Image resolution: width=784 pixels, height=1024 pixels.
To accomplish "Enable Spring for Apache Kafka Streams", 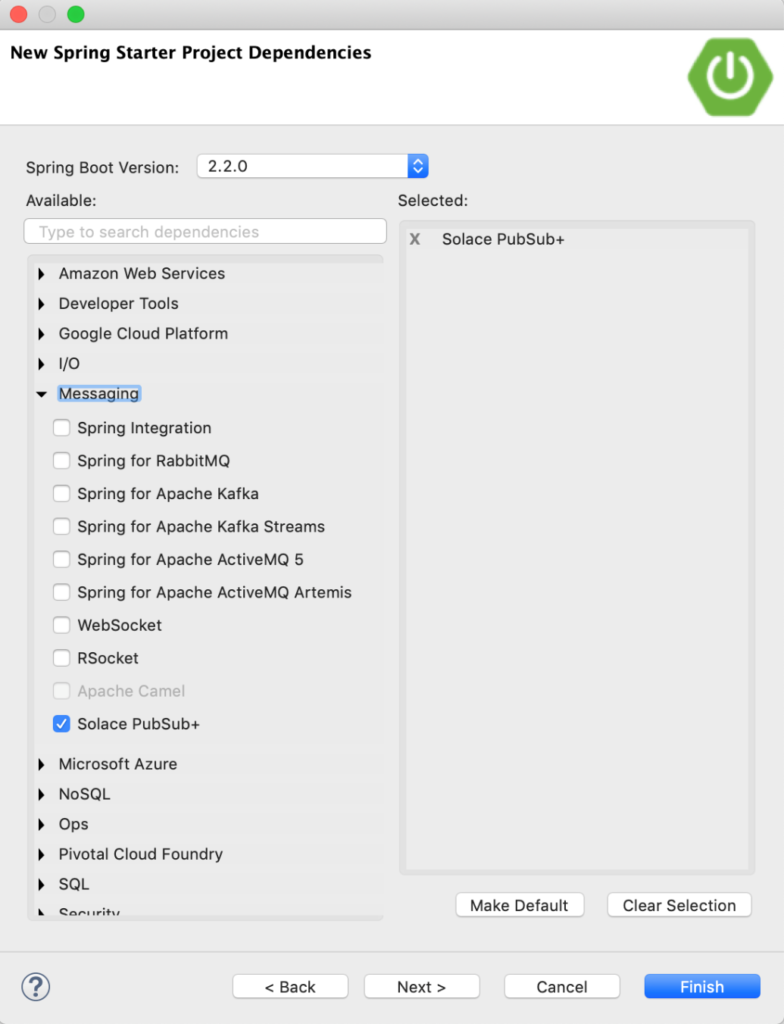I will click(61, 526).
